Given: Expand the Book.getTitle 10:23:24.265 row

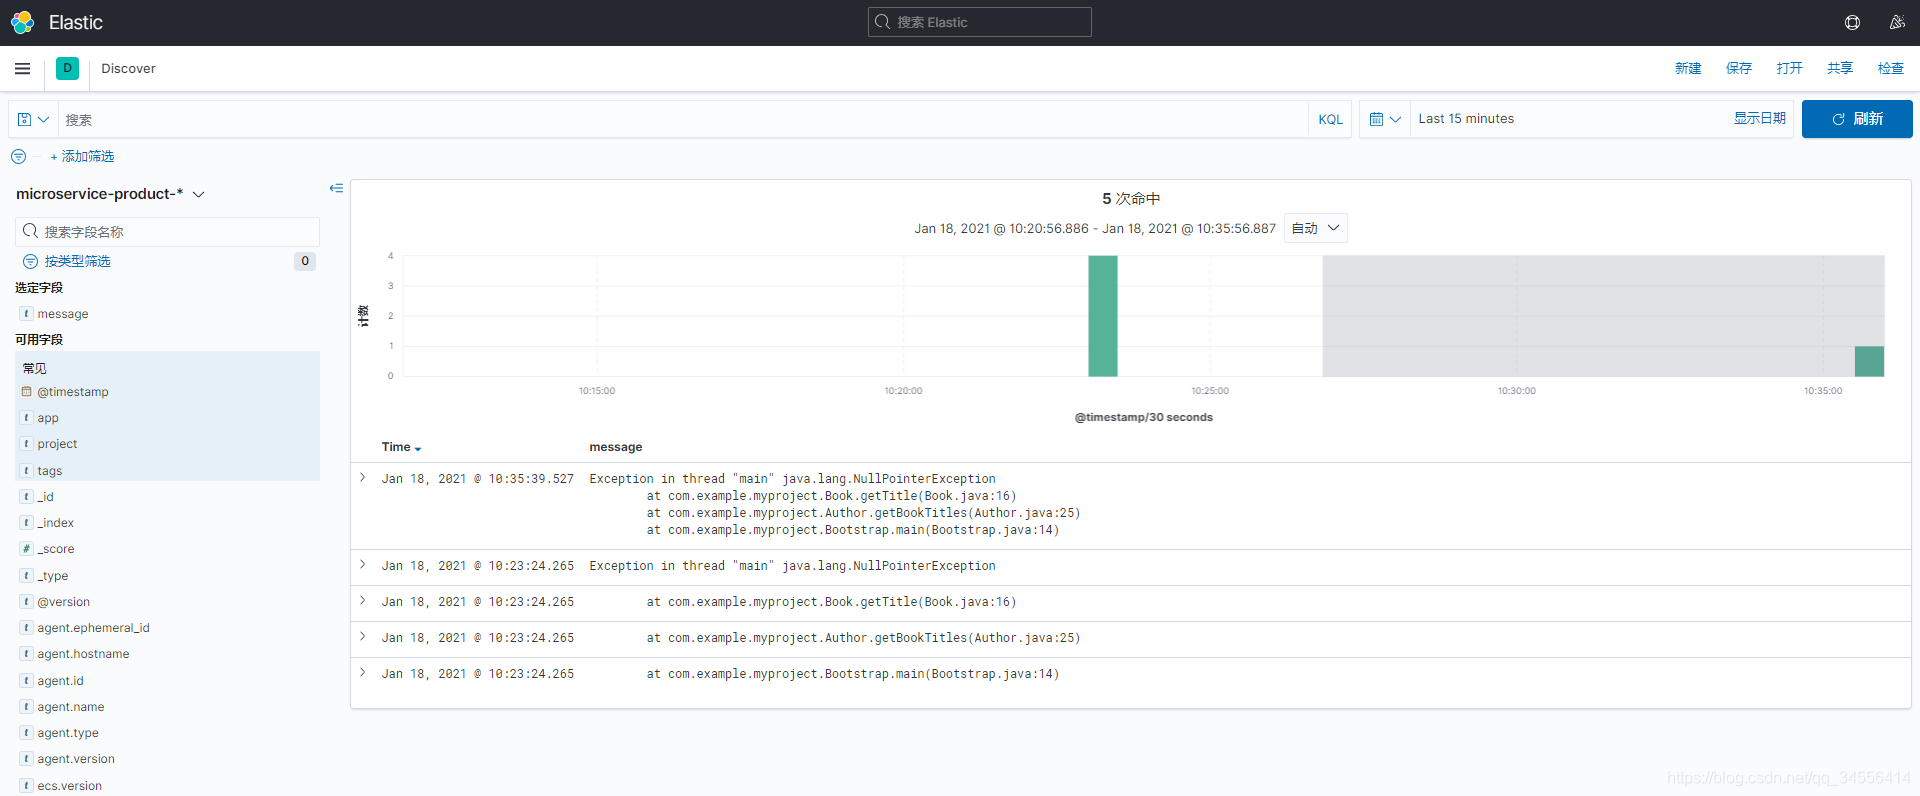Looking at the screenshot, I should (x=363, y=601).
